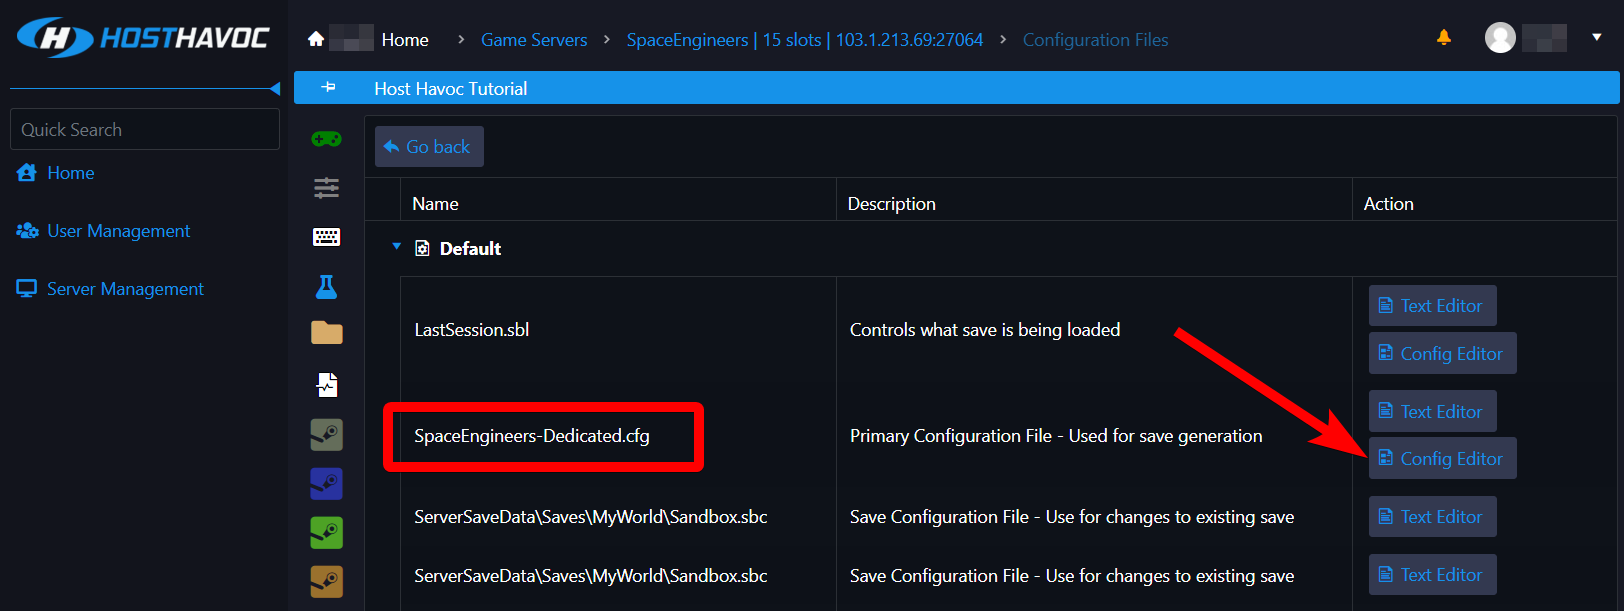Open Text Editor for LastSession.sbl

[x=1432, y=306]
